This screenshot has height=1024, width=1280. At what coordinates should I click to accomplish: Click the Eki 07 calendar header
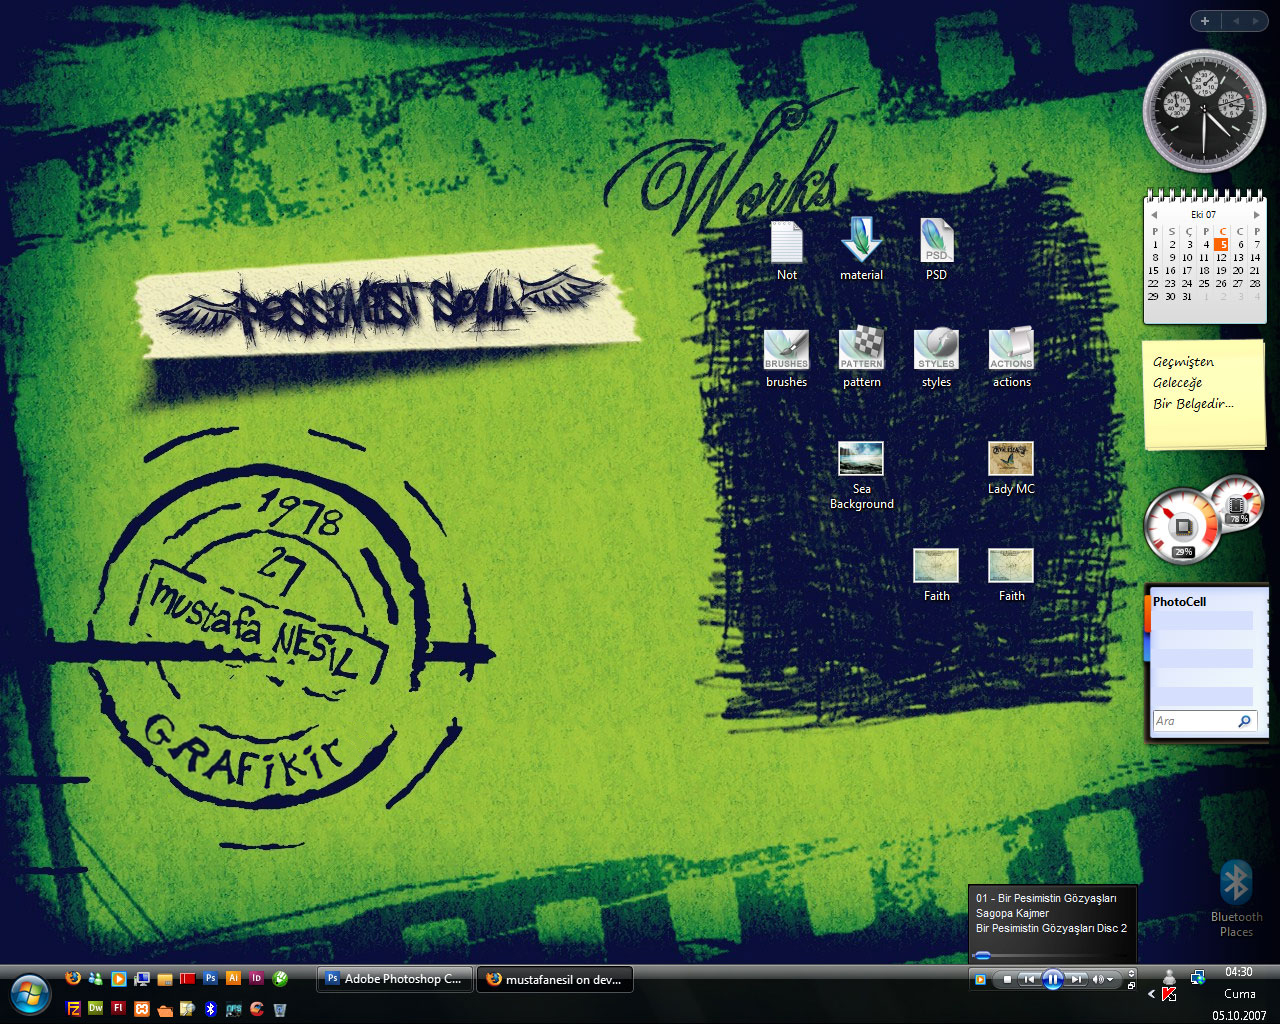[1204, 214]
